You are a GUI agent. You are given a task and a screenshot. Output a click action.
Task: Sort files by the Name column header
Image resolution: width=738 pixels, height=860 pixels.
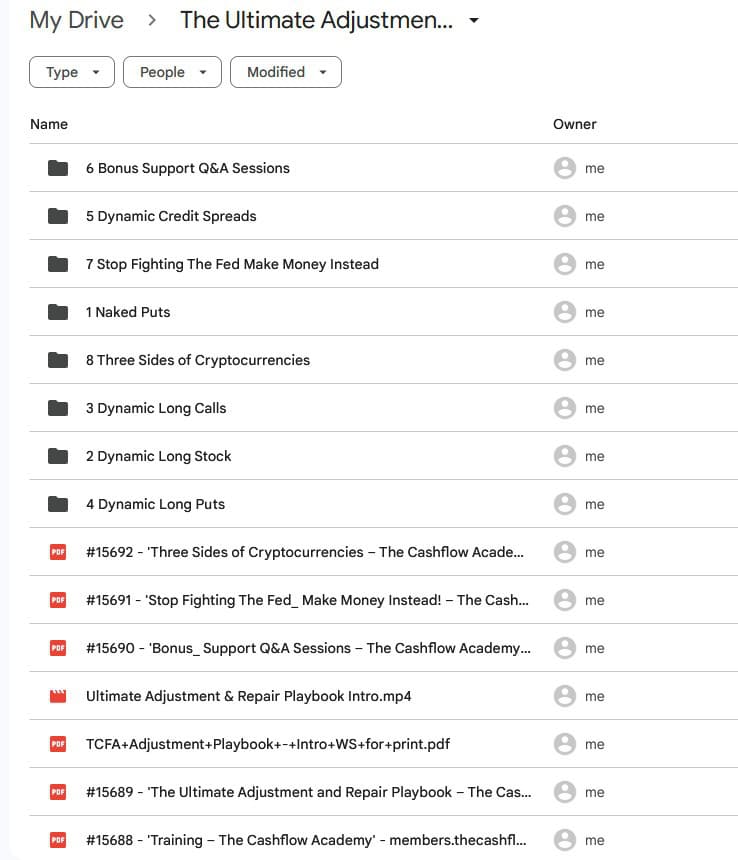[x=49, y=124]
